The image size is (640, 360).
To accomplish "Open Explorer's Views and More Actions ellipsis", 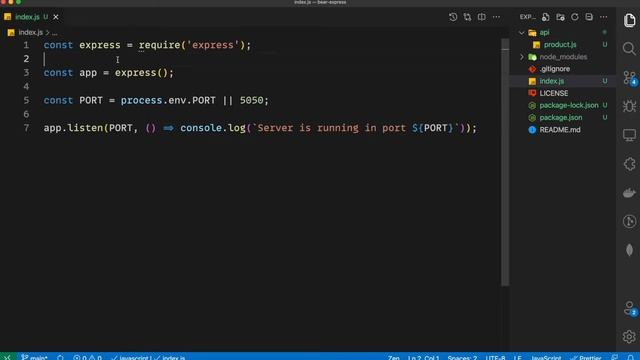I will point(604,17).
